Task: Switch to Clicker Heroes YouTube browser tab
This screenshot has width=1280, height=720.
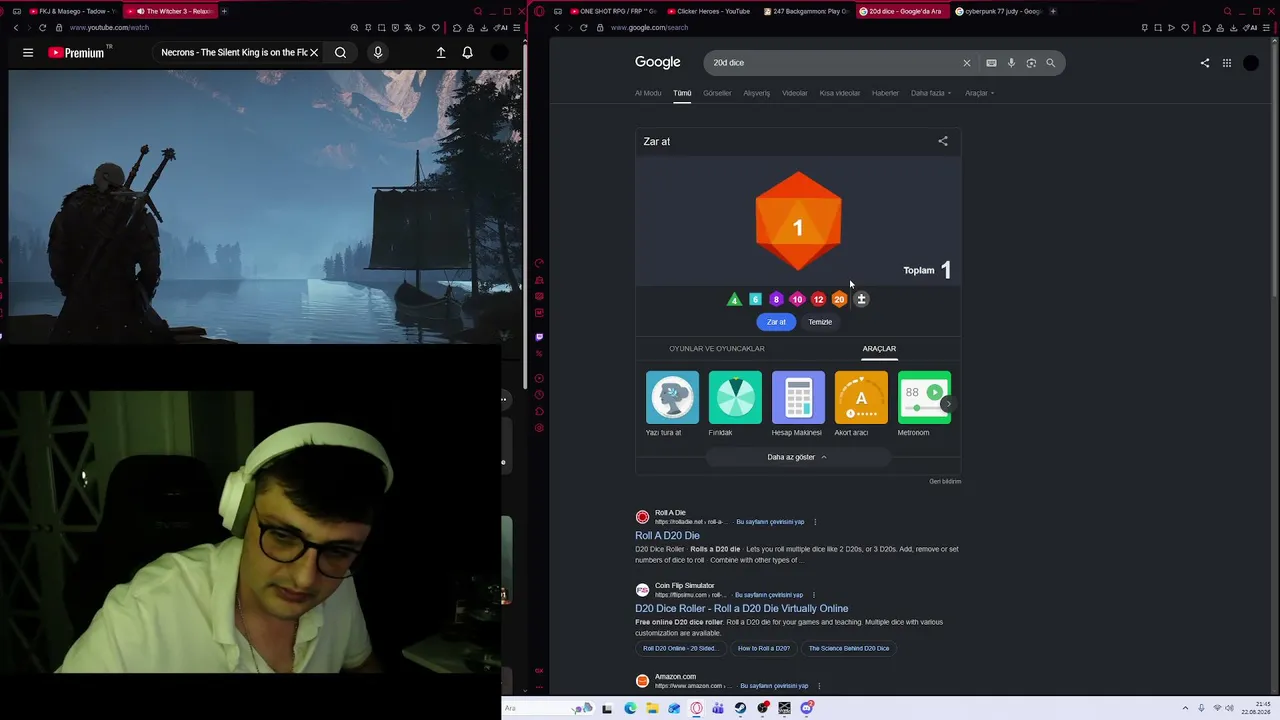Action: [x=708, y=11]
